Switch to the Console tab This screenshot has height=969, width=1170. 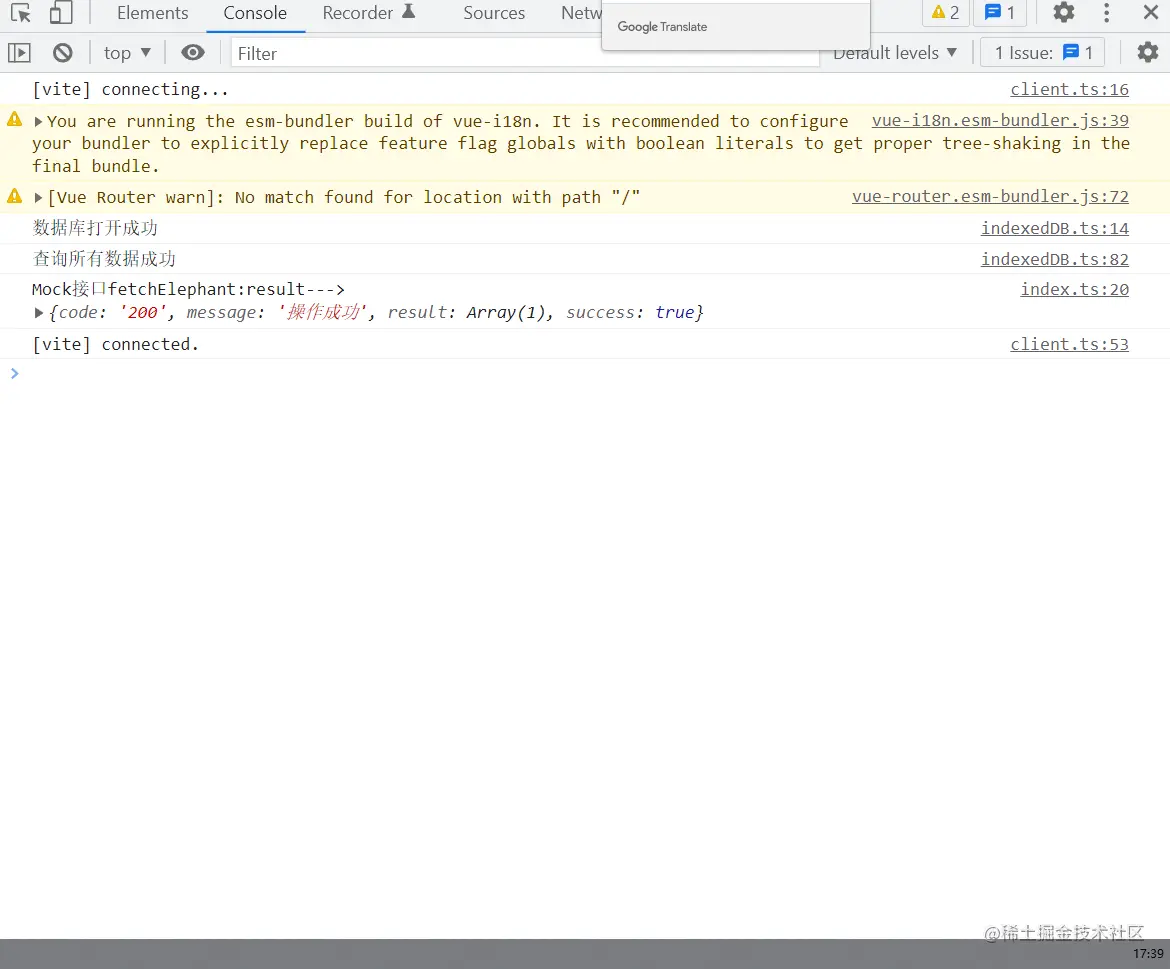pyautogui.click(x=255, y=13)
